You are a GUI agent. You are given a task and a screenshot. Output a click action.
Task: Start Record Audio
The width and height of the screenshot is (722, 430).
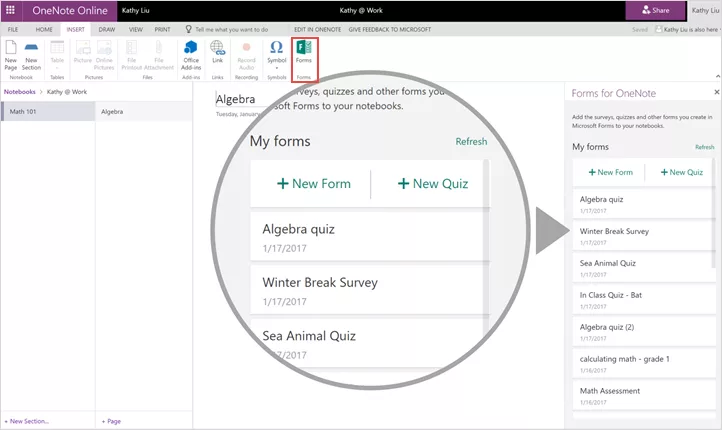click(x=246, y=55)
